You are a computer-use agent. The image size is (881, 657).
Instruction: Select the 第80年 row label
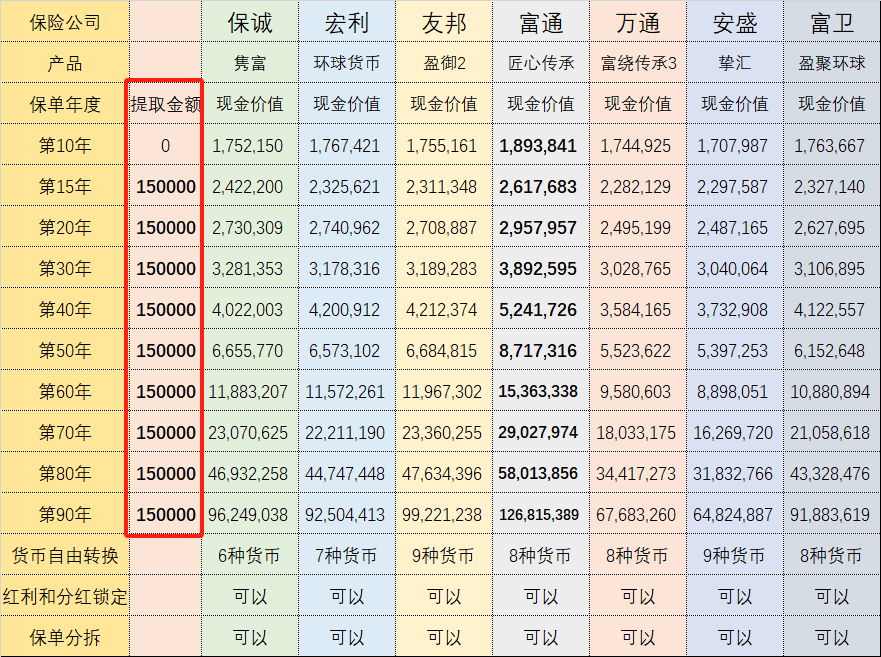click(x=65, y=473)
